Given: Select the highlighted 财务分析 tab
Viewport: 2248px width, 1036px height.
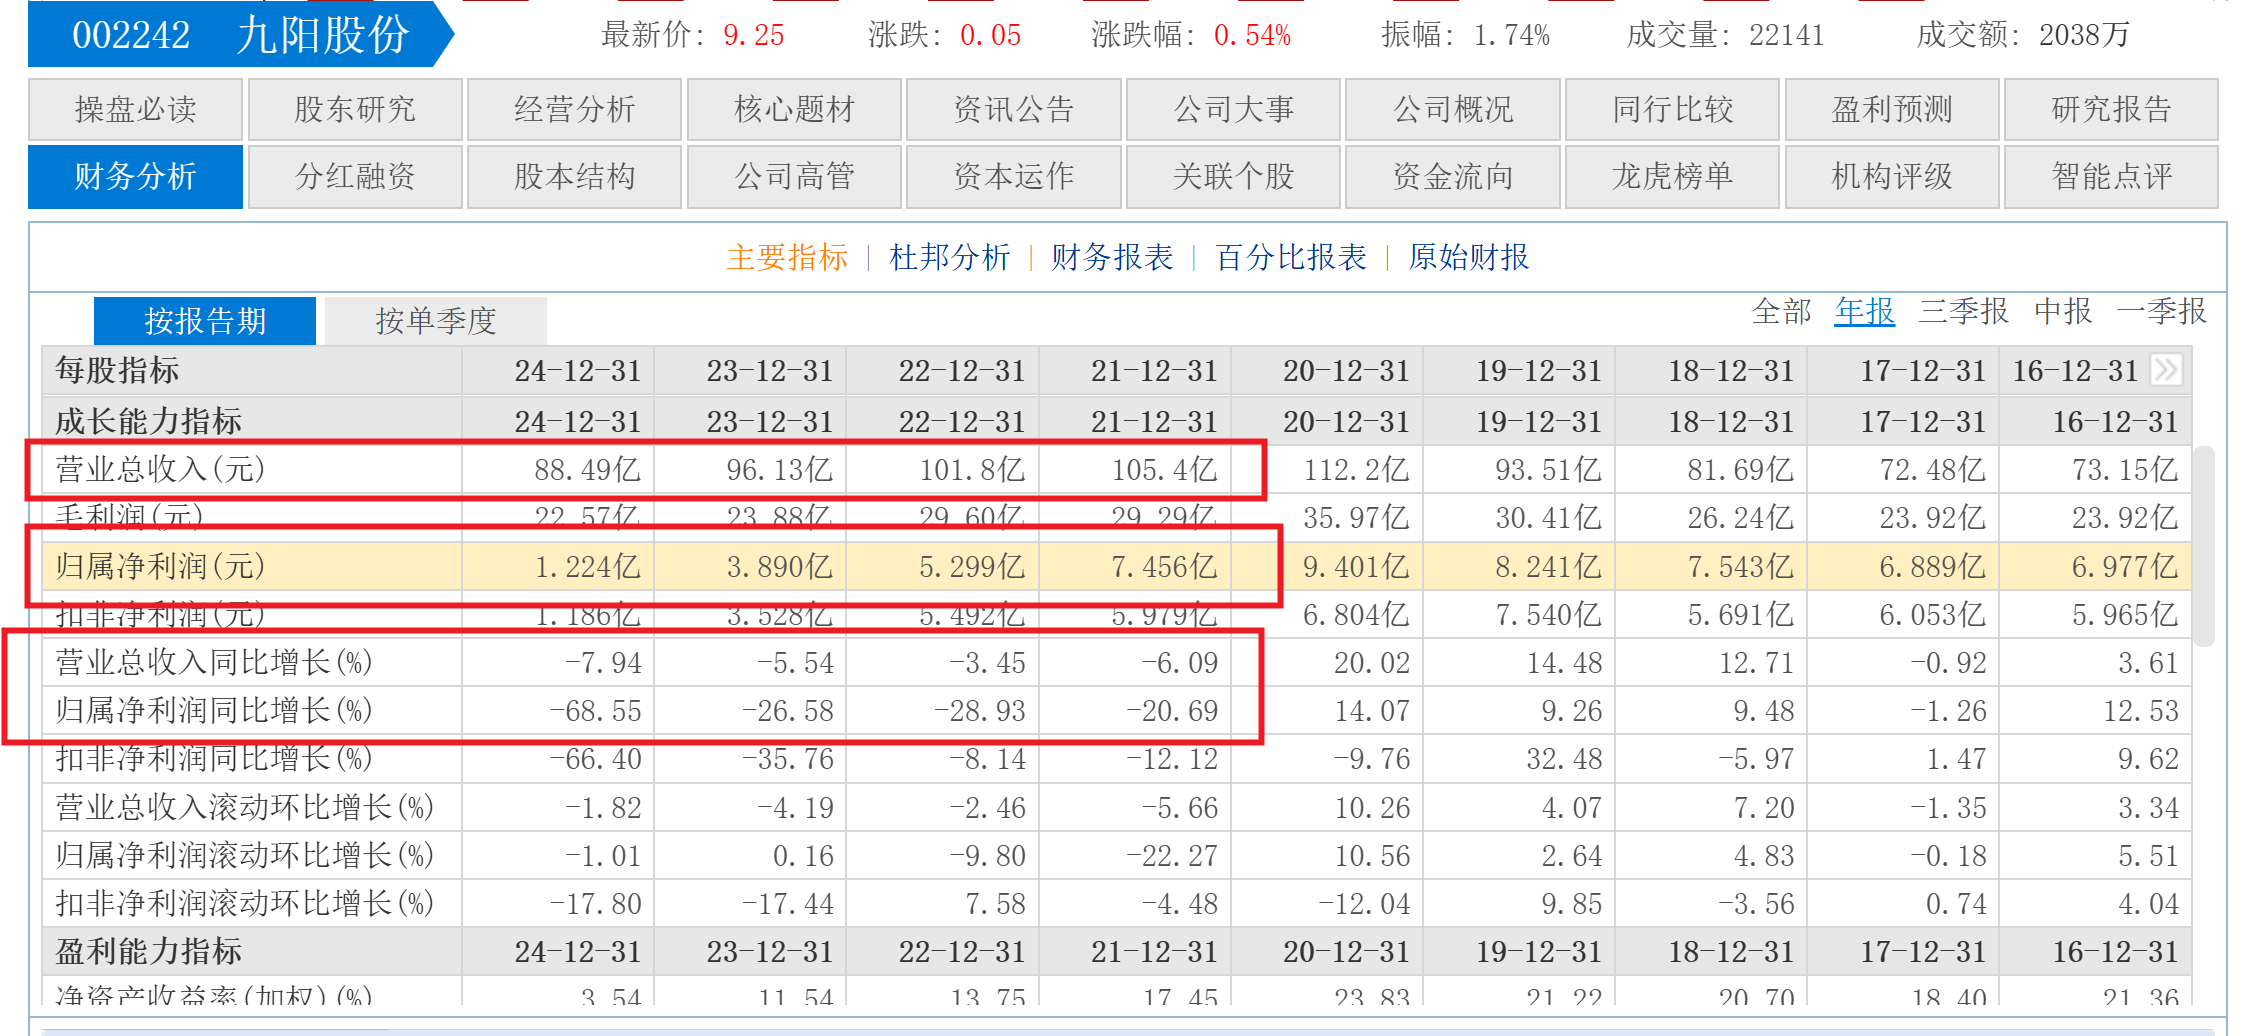Looking at the screenshot, I should [x=135, y=176].
